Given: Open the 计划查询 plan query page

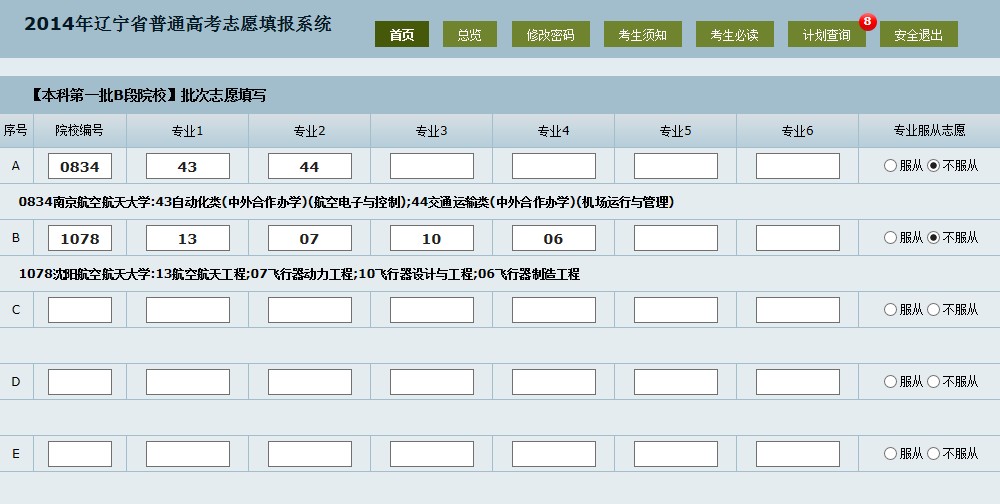Looking at the screenshot, I should click(826, 35).
